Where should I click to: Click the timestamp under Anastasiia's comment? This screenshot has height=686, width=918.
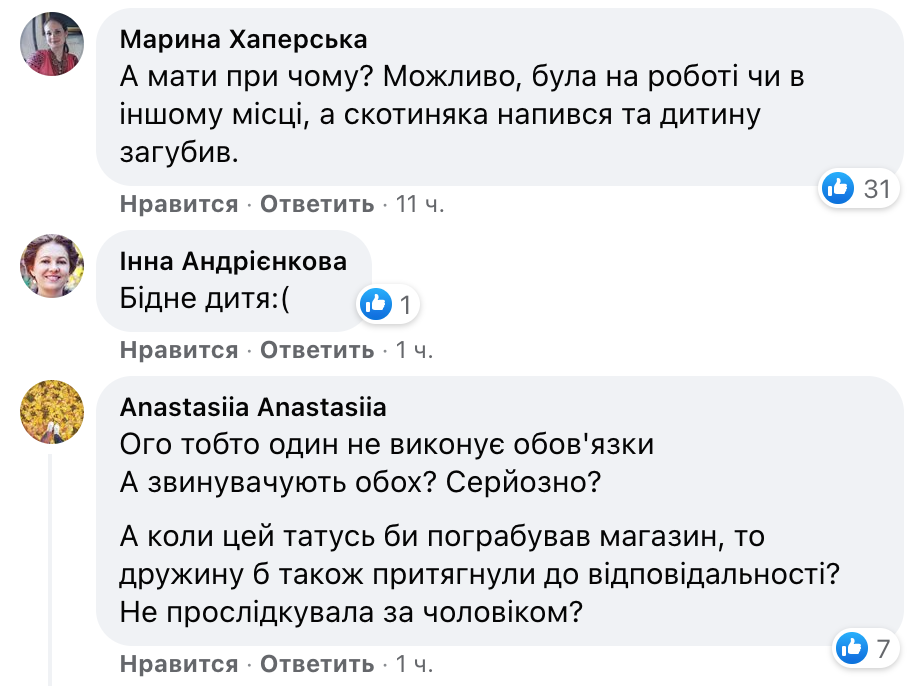click(414, 664)
